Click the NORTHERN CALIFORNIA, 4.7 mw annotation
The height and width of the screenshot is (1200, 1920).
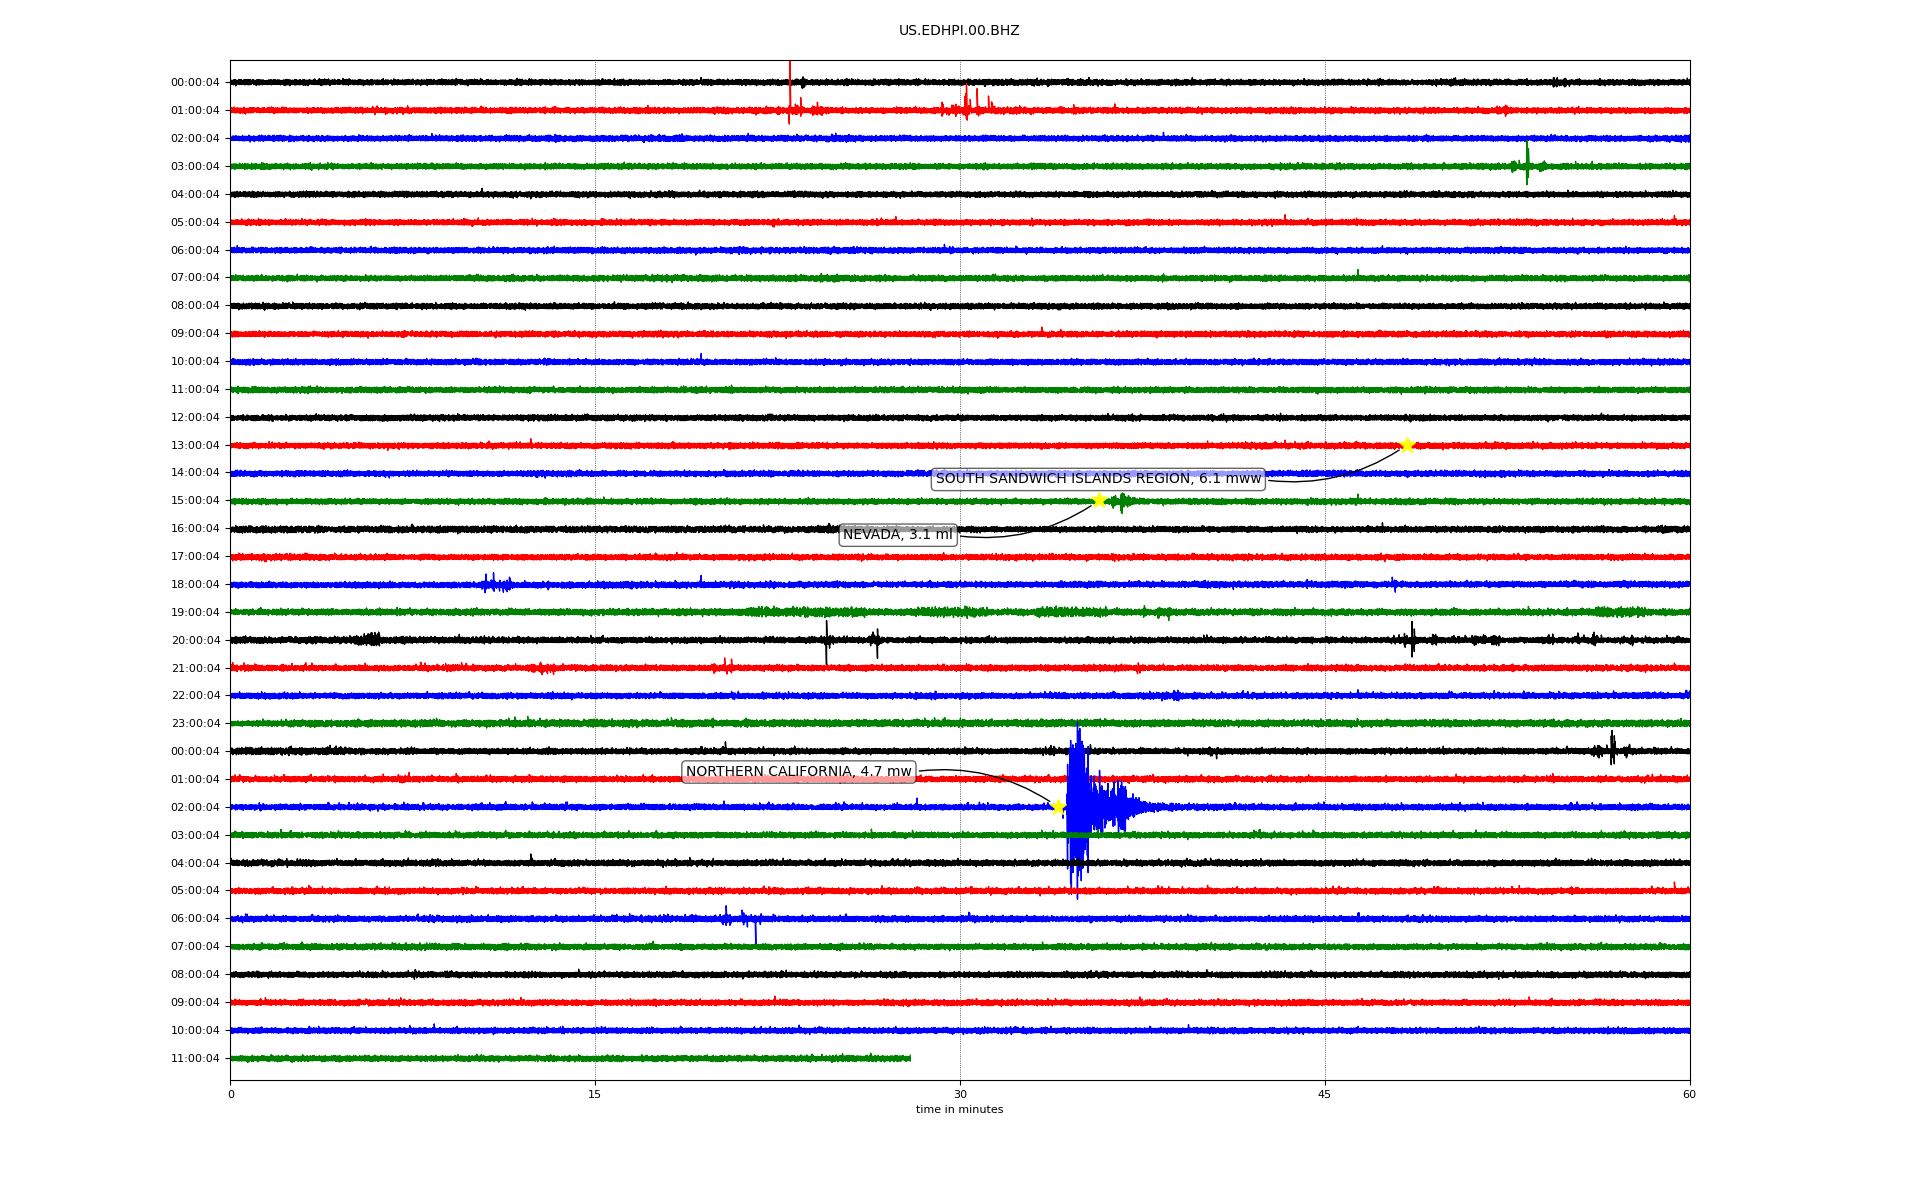tap(798, 772)
